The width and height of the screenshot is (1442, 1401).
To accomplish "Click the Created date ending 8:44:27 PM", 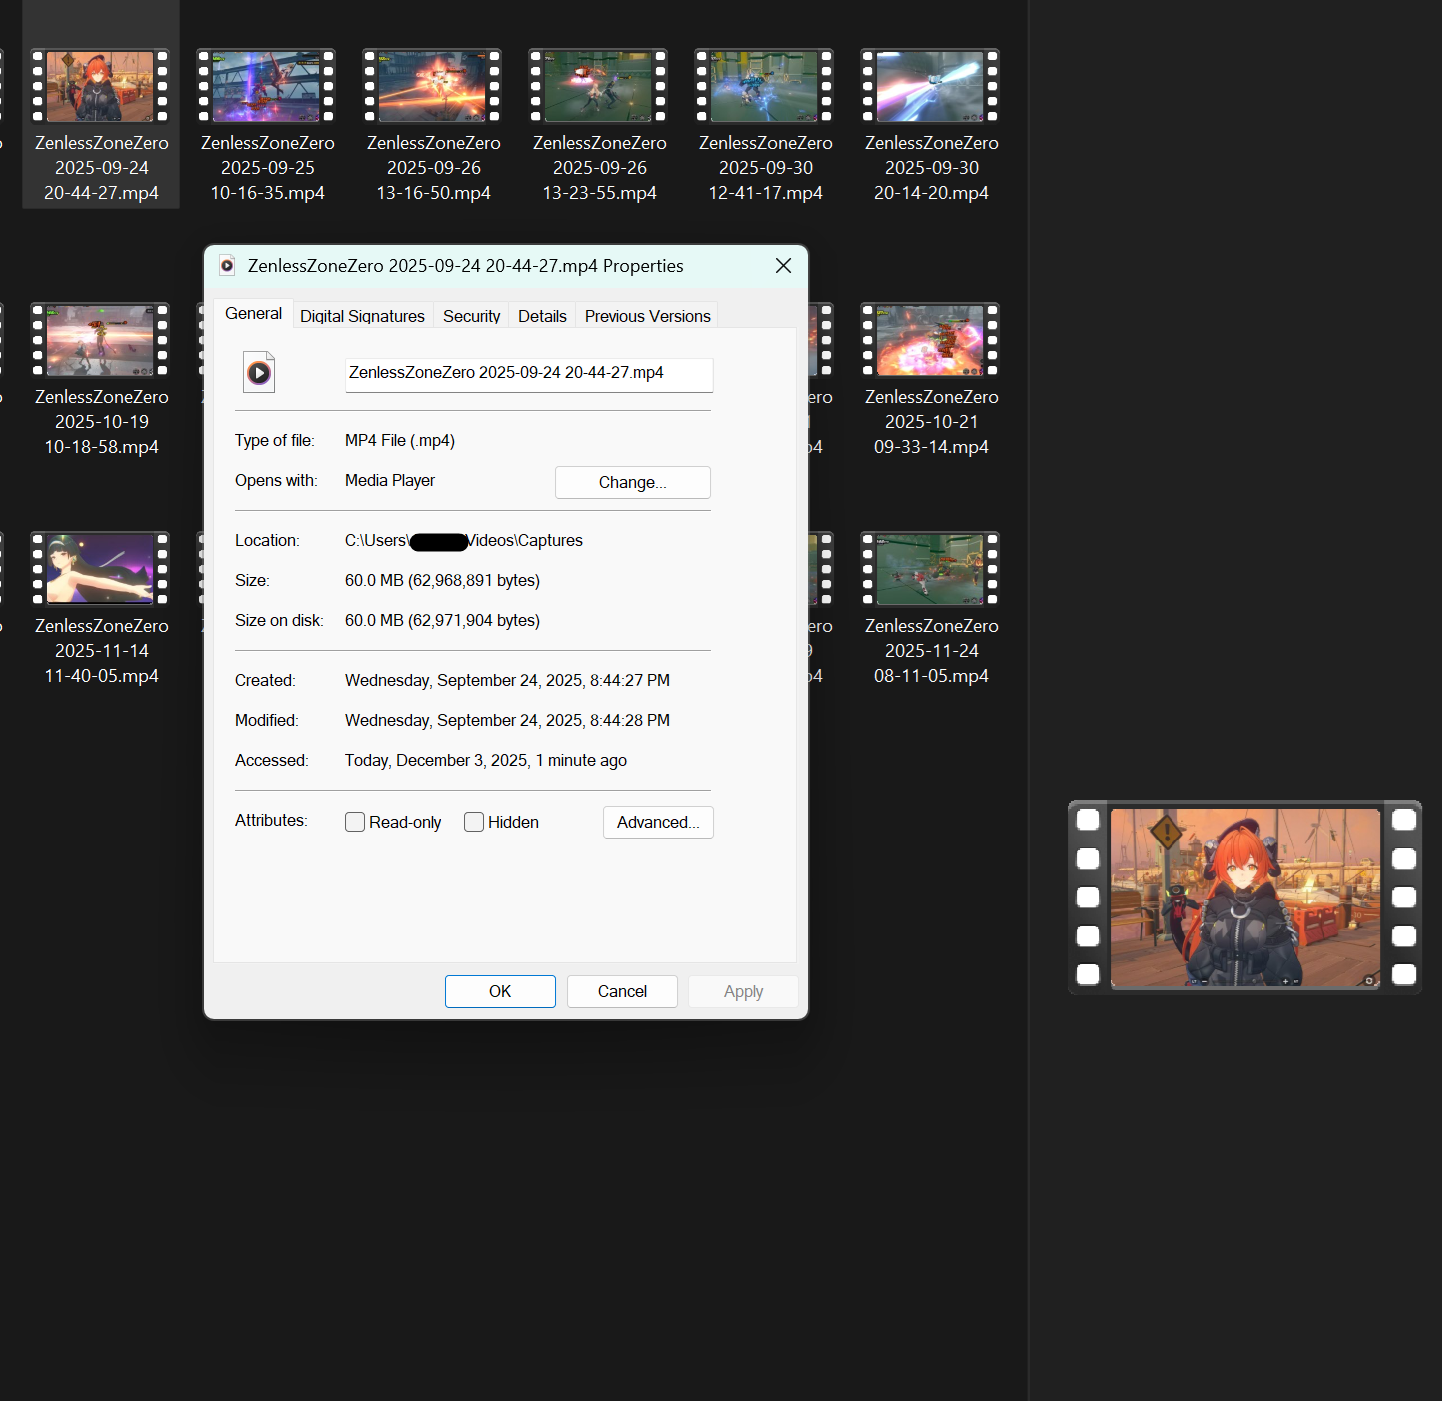I will tap(507, 681).
